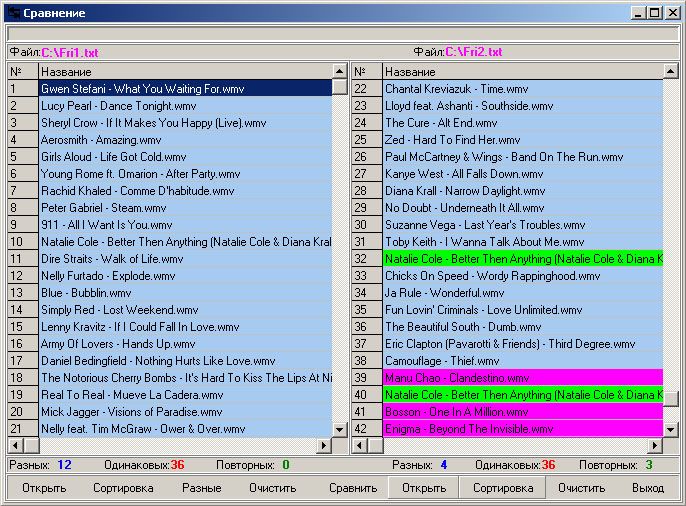Select row Nelly Furtado - Explode.wmv

click(x=186, y=276)
